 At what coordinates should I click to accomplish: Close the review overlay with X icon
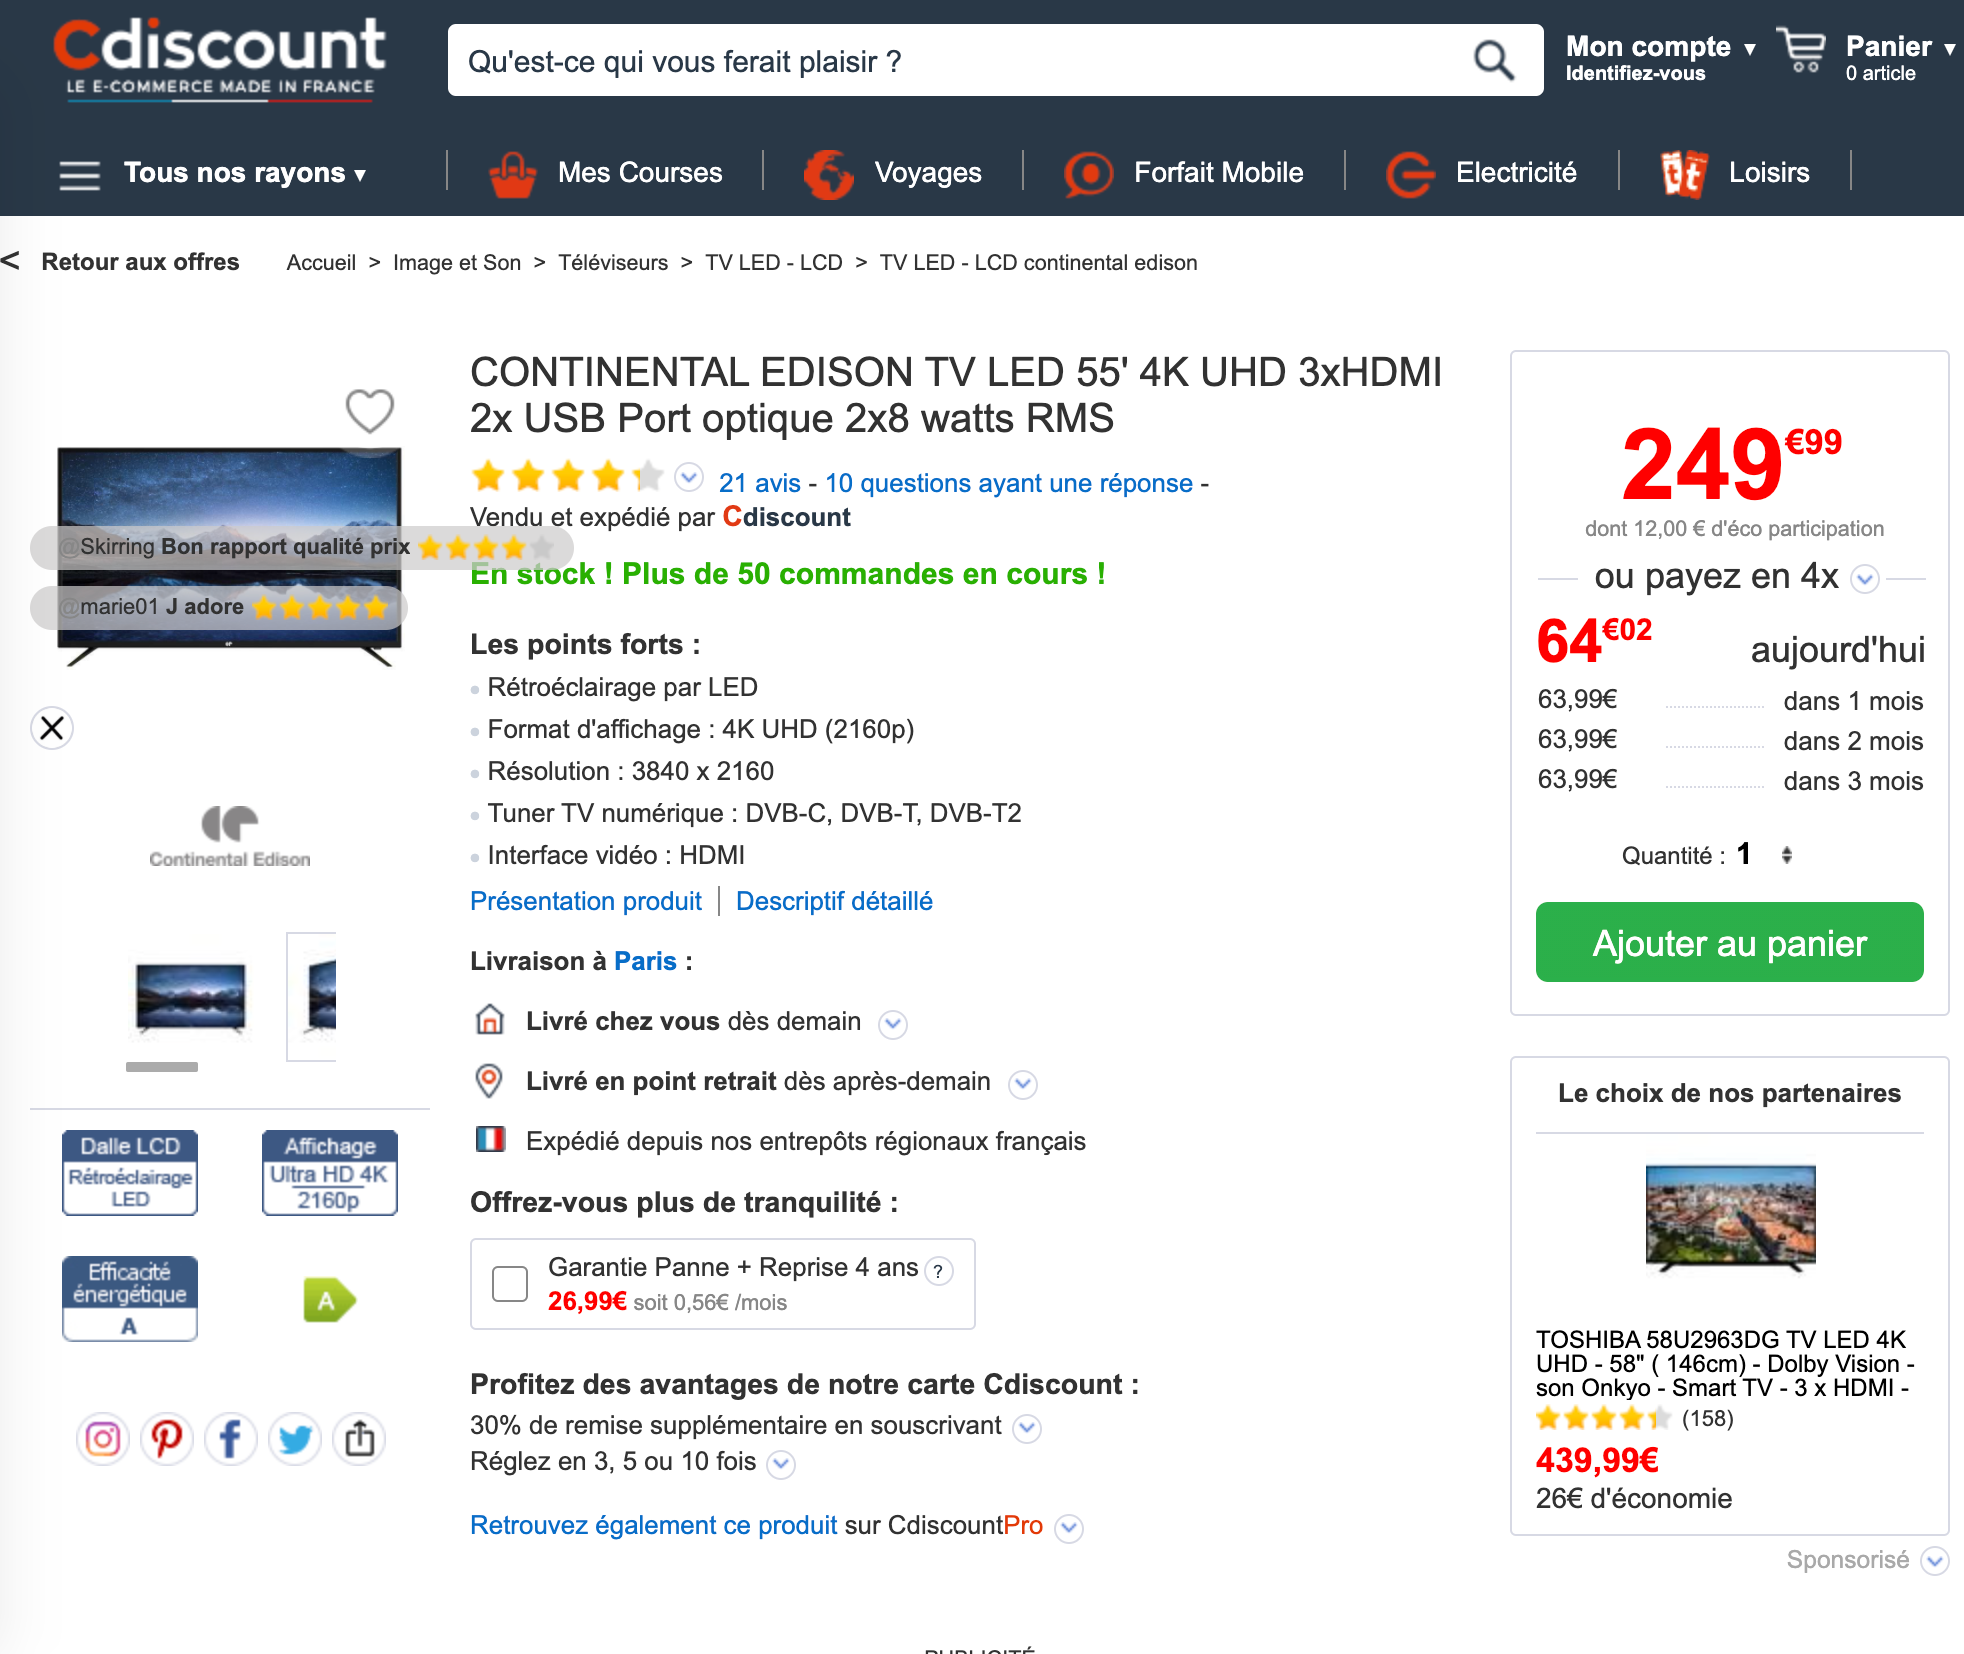click(x=53, y=727)
